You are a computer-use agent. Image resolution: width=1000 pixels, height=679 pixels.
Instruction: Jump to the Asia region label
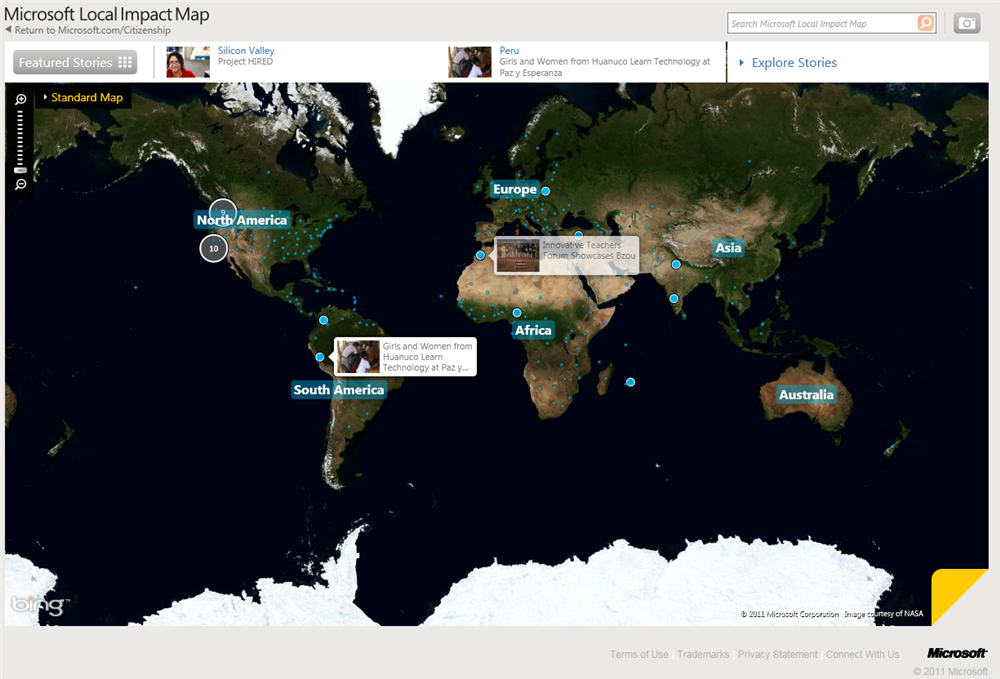(x=728, y=248)
